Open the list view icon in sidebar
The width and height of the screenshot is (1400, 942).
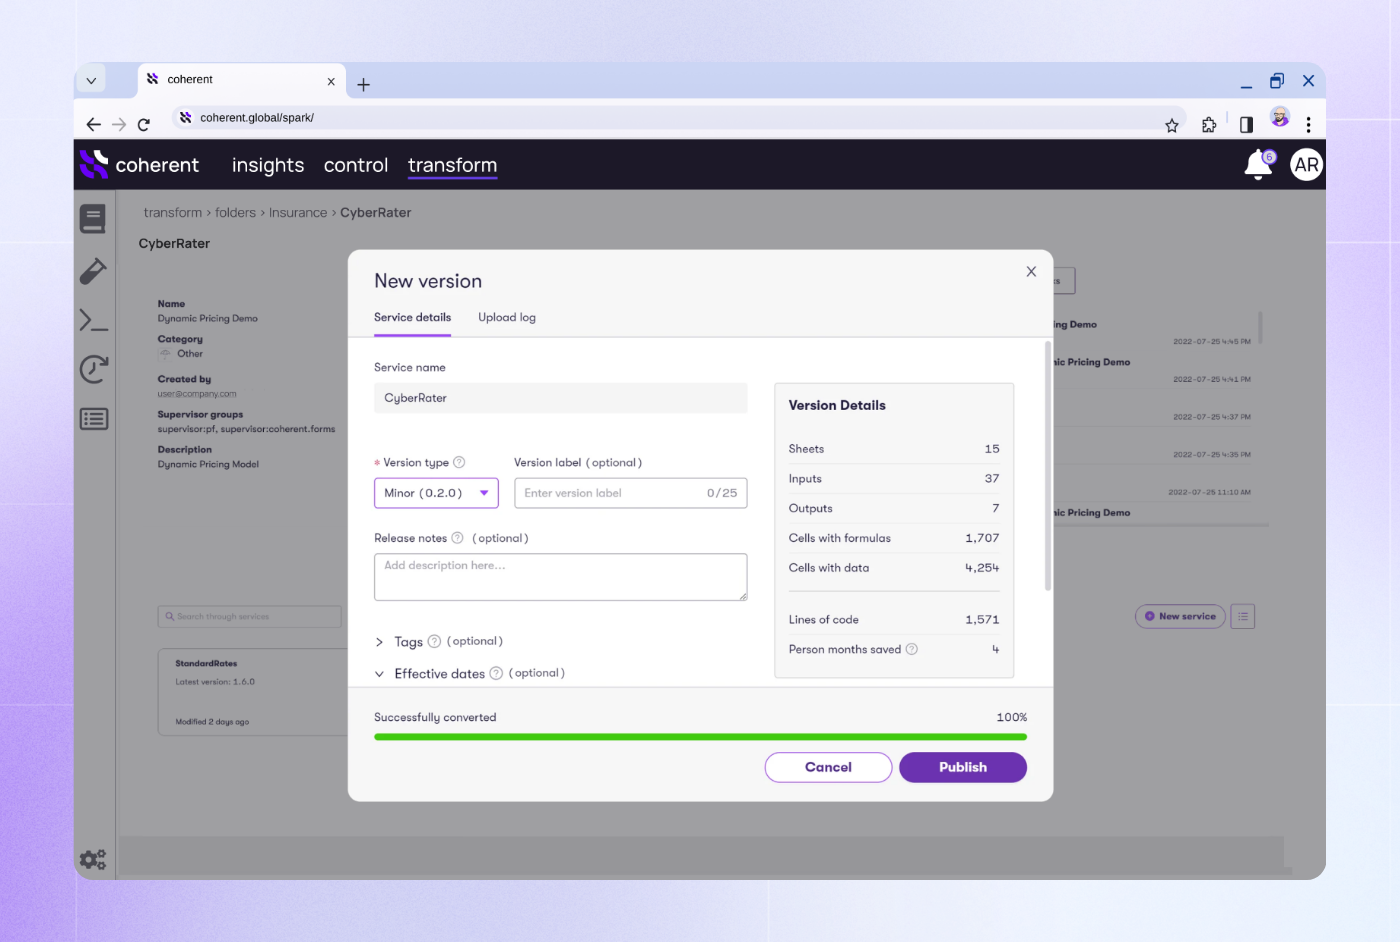[93, 418]
